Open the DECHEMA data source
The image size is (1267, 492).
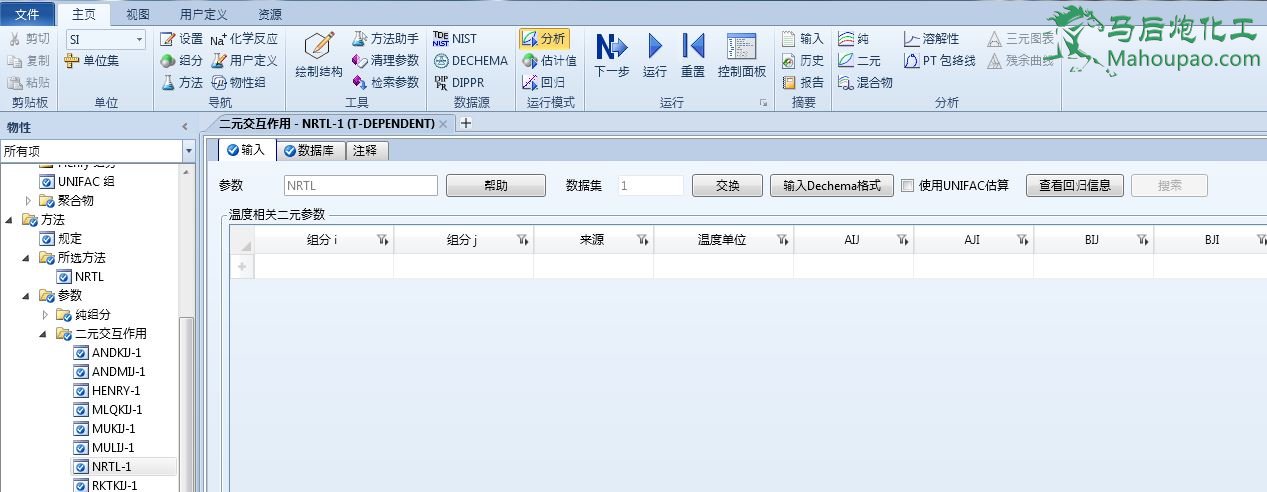coord(470,61)
